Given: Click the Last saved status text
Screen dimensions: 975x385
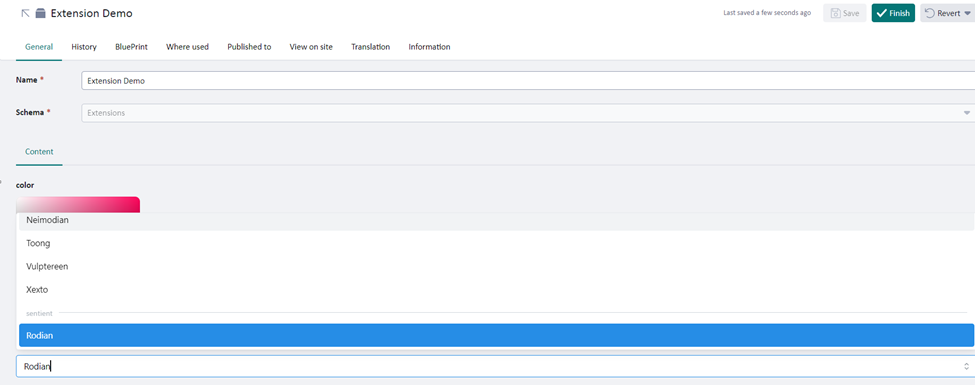Looking at the screenshot, I should pos(767,13).
